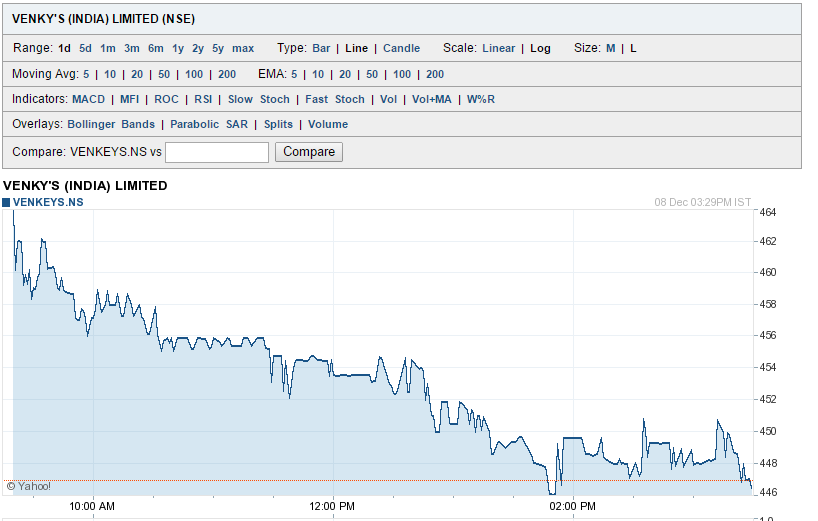
Task: Choose size M
Action: tap(611, 49)
